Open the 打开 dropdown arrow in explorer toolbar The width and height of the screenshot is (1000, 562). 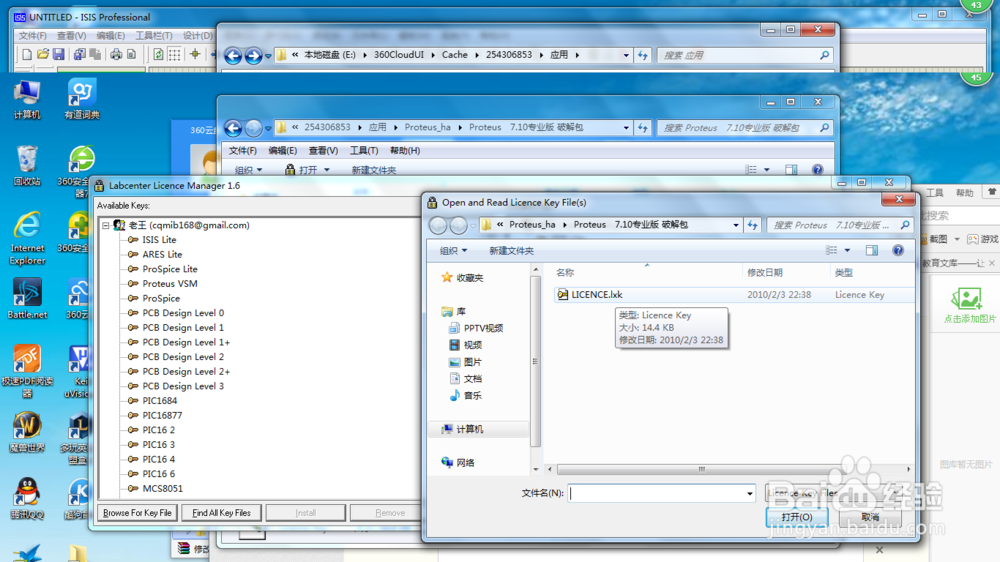(x=327, y=170)
